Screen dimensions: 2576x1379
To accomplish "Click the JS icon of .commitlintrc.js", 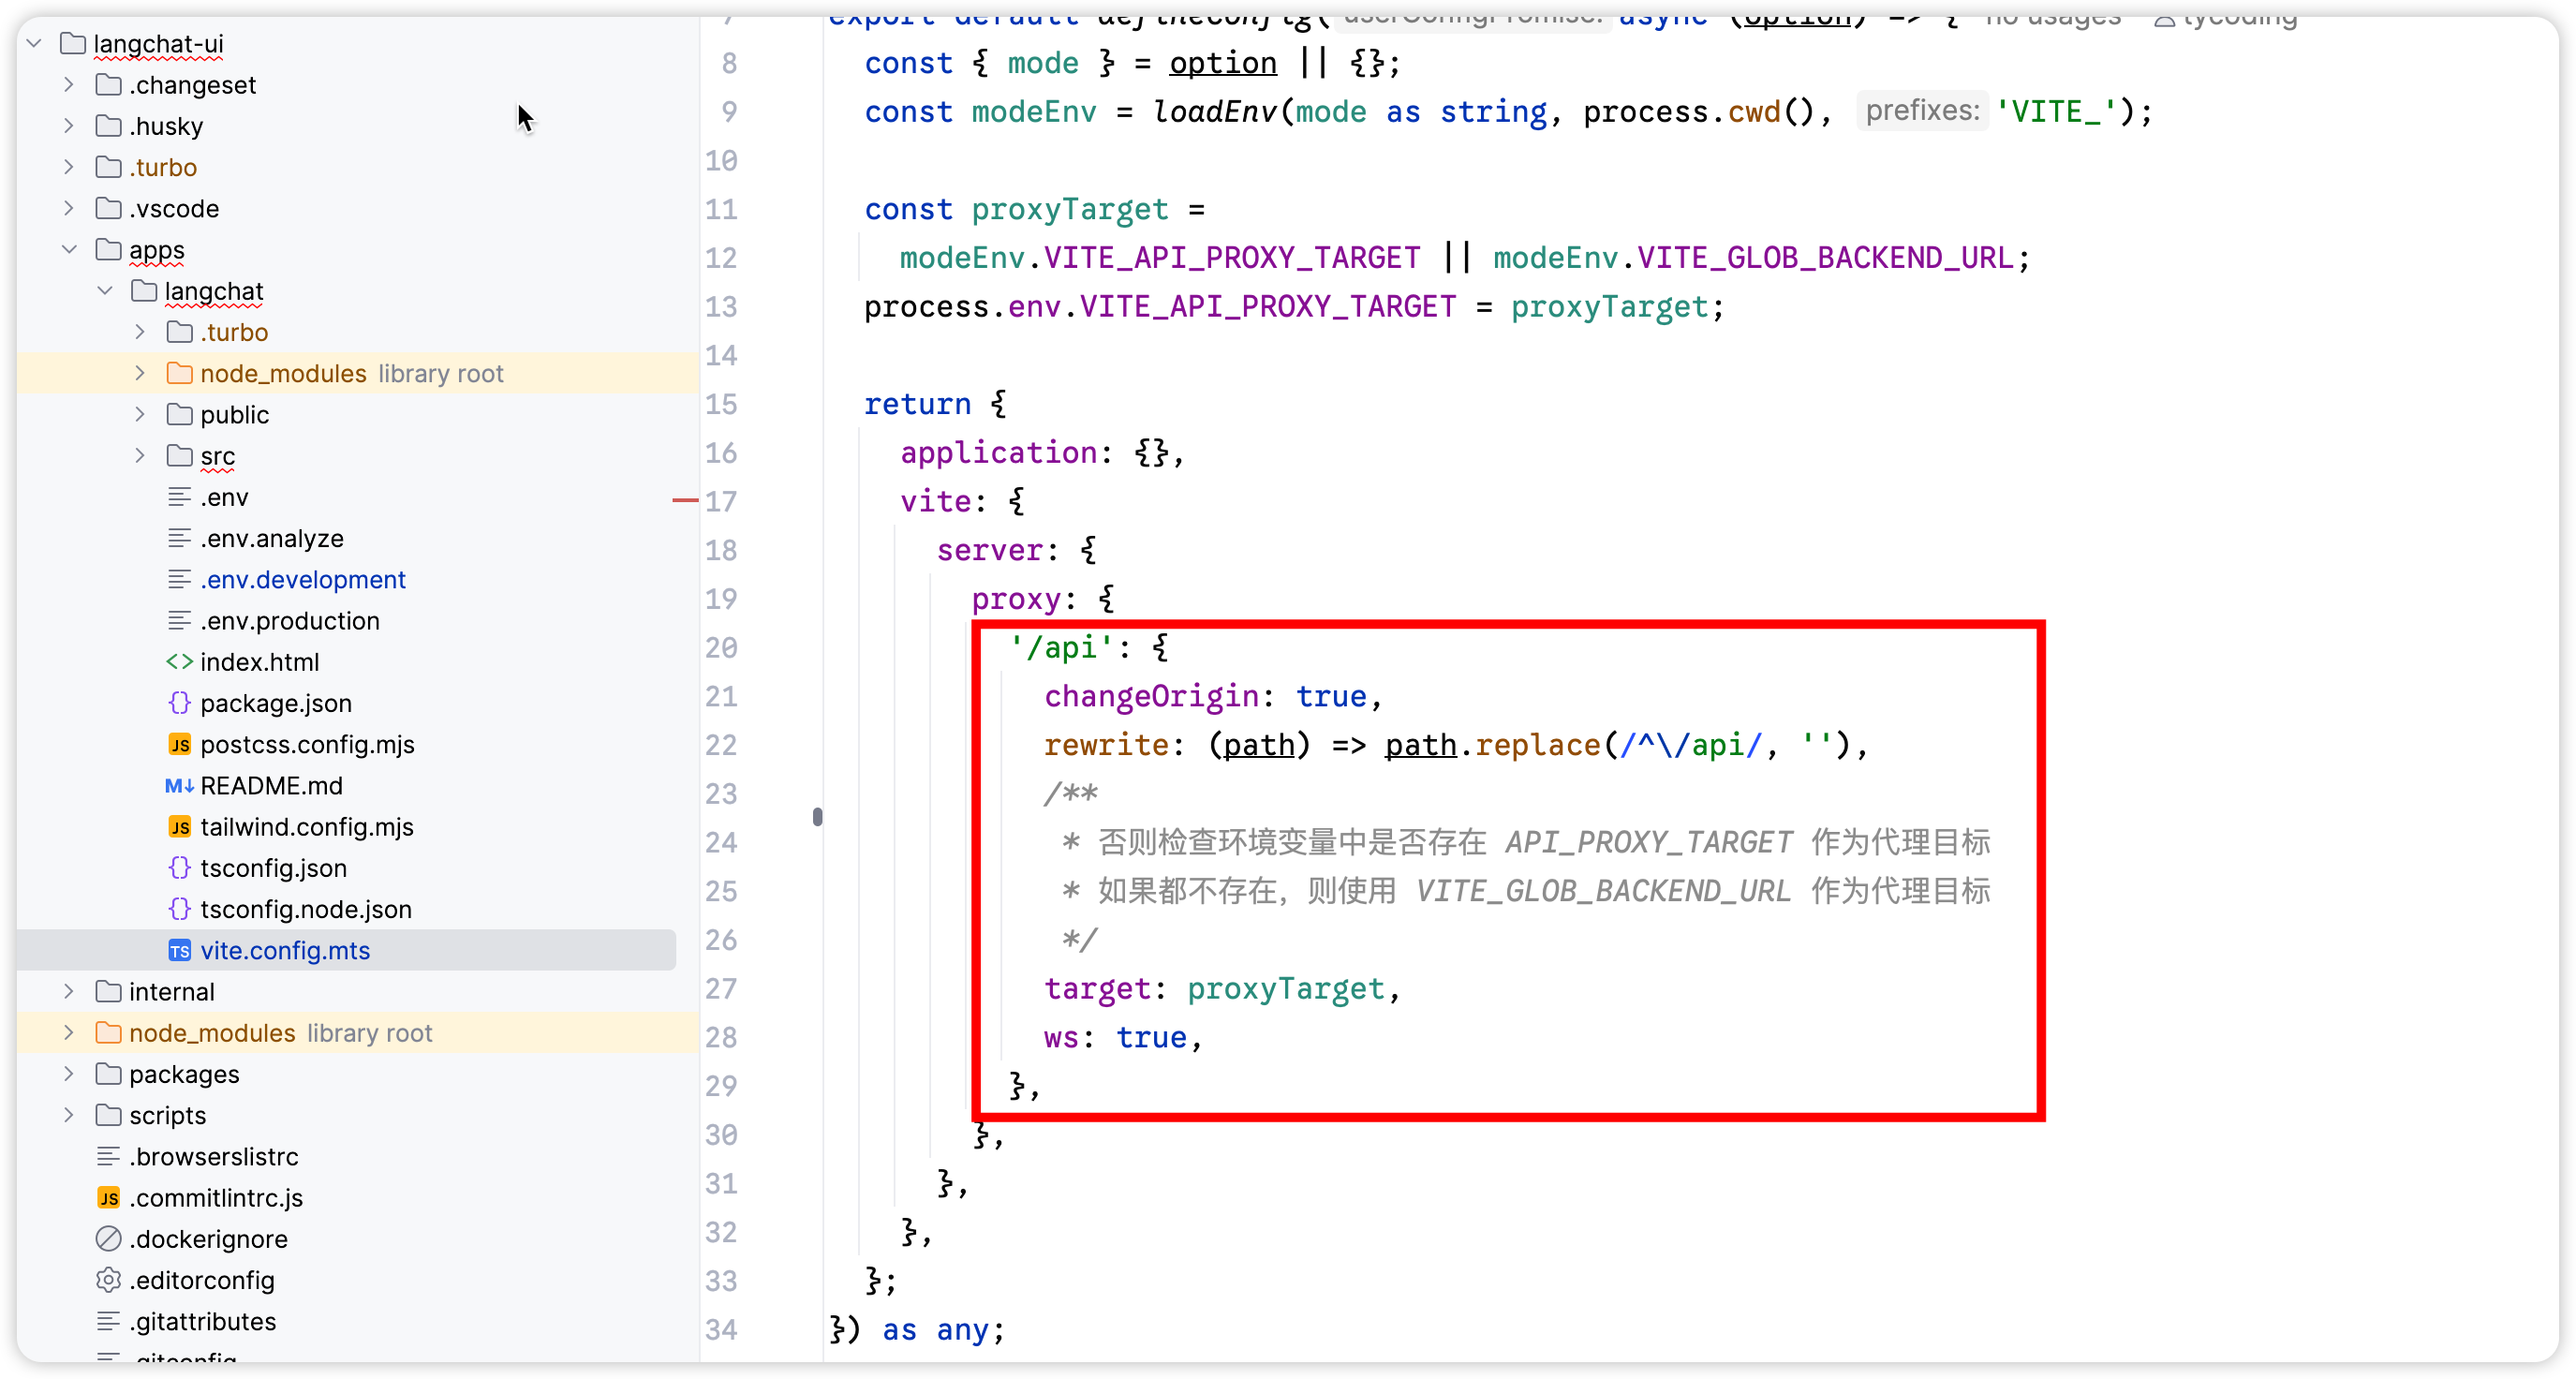I will pos(108,1198).
